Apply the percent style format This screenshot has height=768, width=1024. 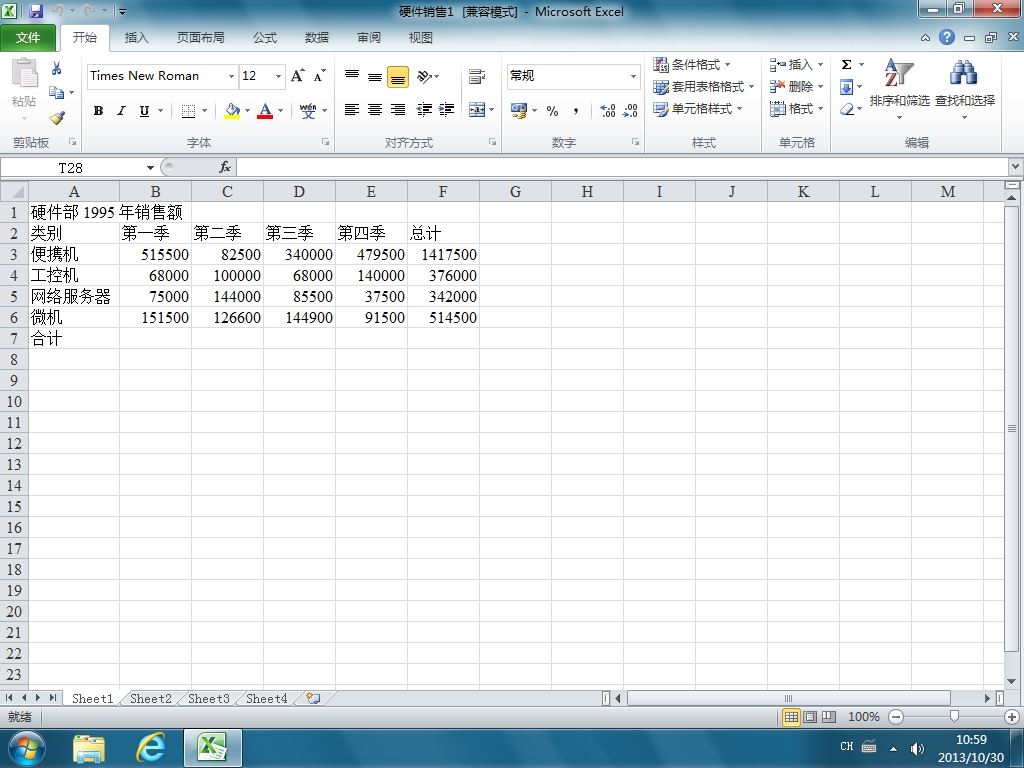coord(552,111)
